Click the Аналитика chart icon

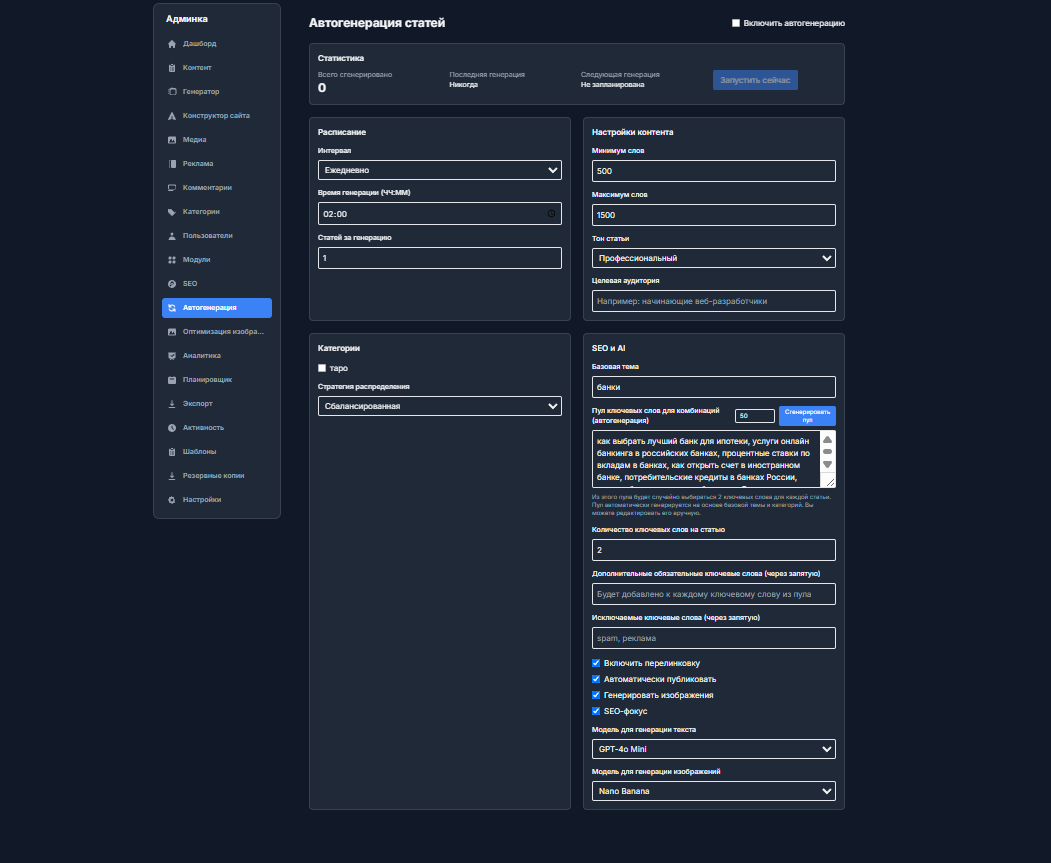(x=172, y=356)
